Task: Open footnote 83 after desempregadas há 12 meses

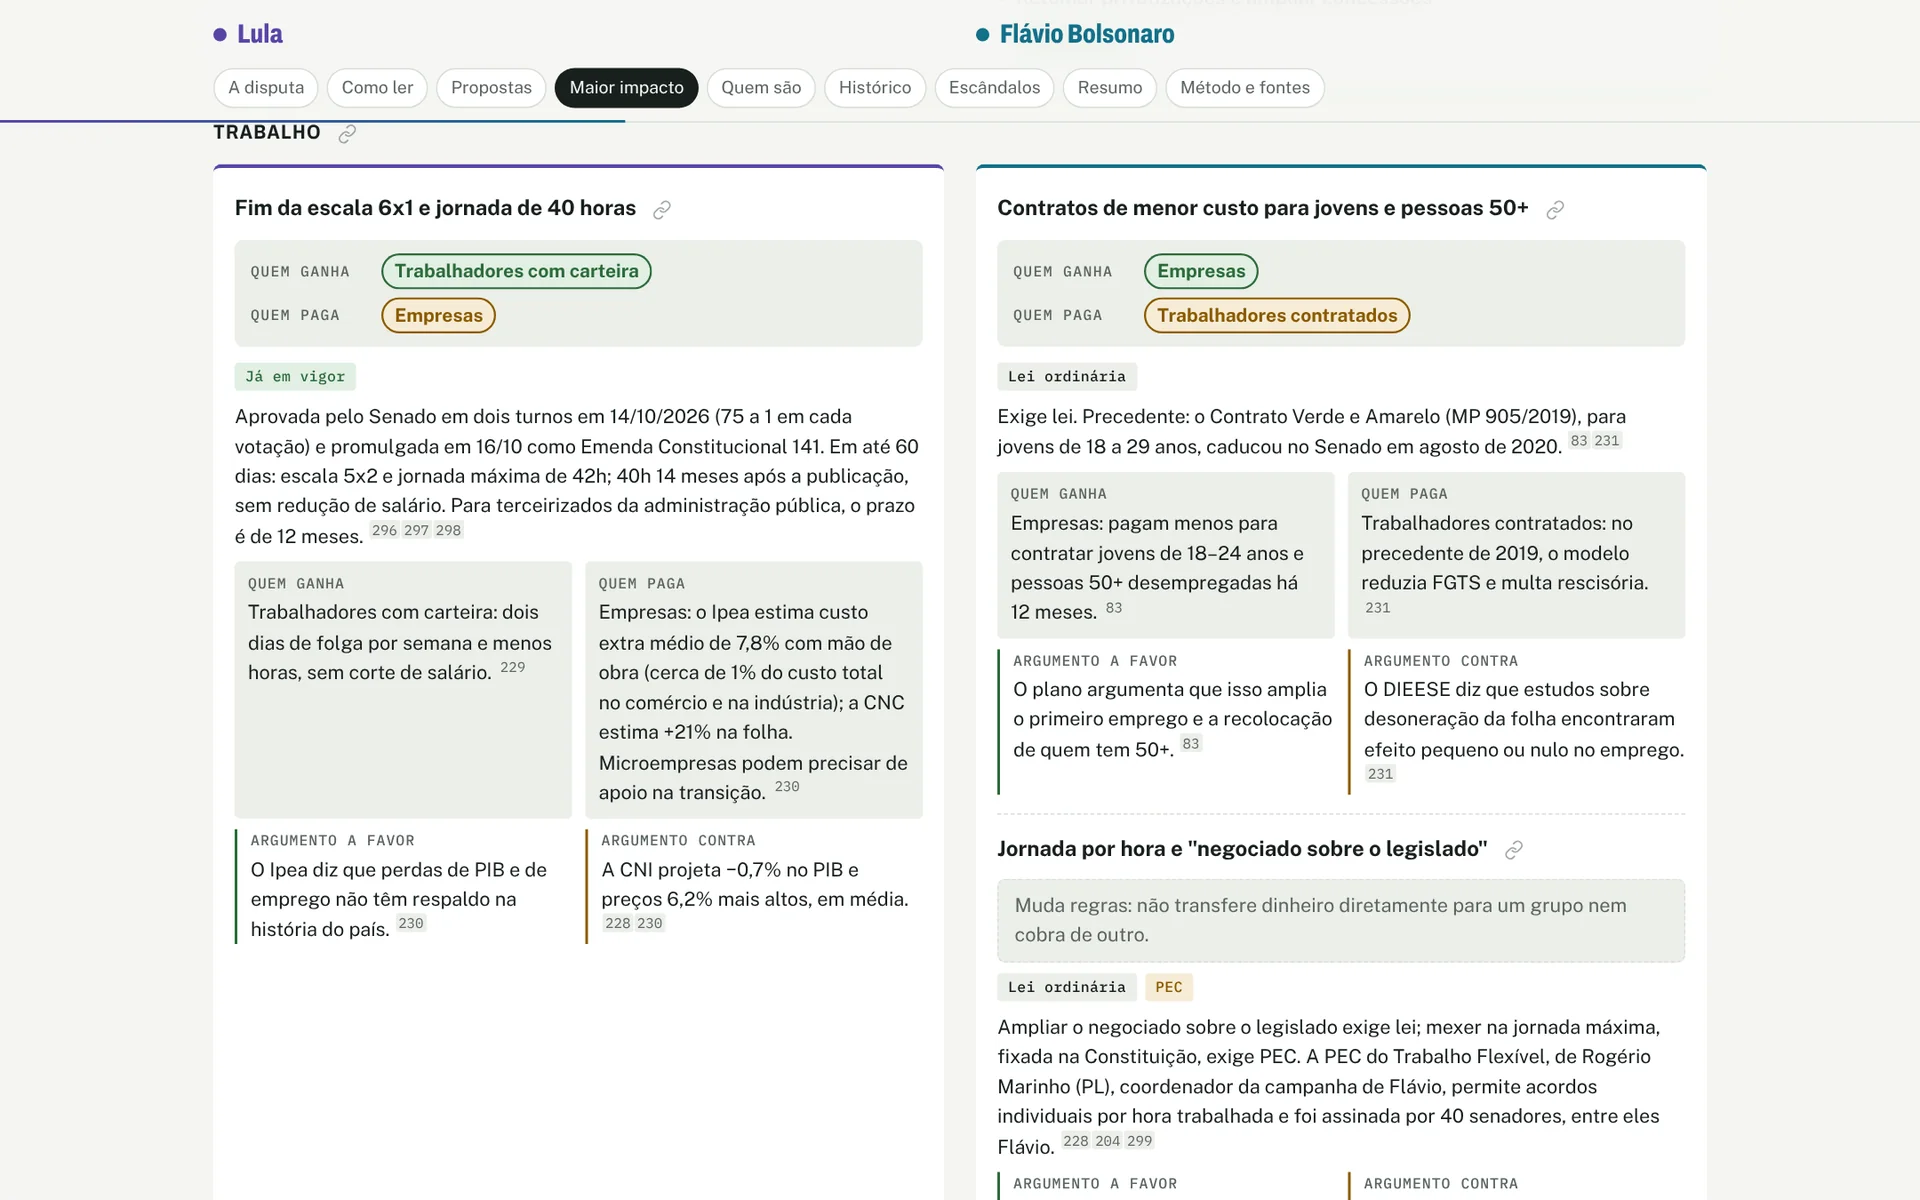Action: pyautogui.click(x=1114, y=608)
